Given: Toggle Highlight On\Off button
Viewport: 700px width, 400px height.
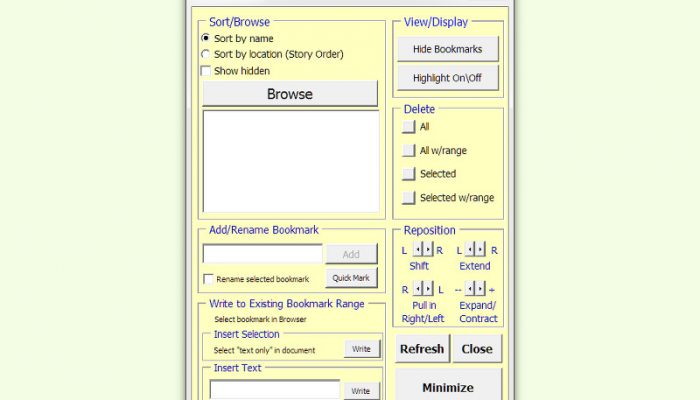Looking at the screenshot, I should (448, 78).
